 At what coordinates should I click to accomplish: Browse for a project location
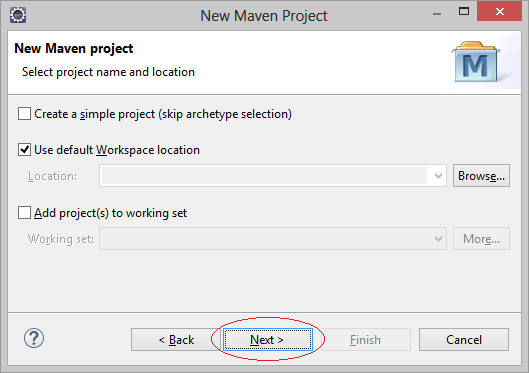pos(481,176)
